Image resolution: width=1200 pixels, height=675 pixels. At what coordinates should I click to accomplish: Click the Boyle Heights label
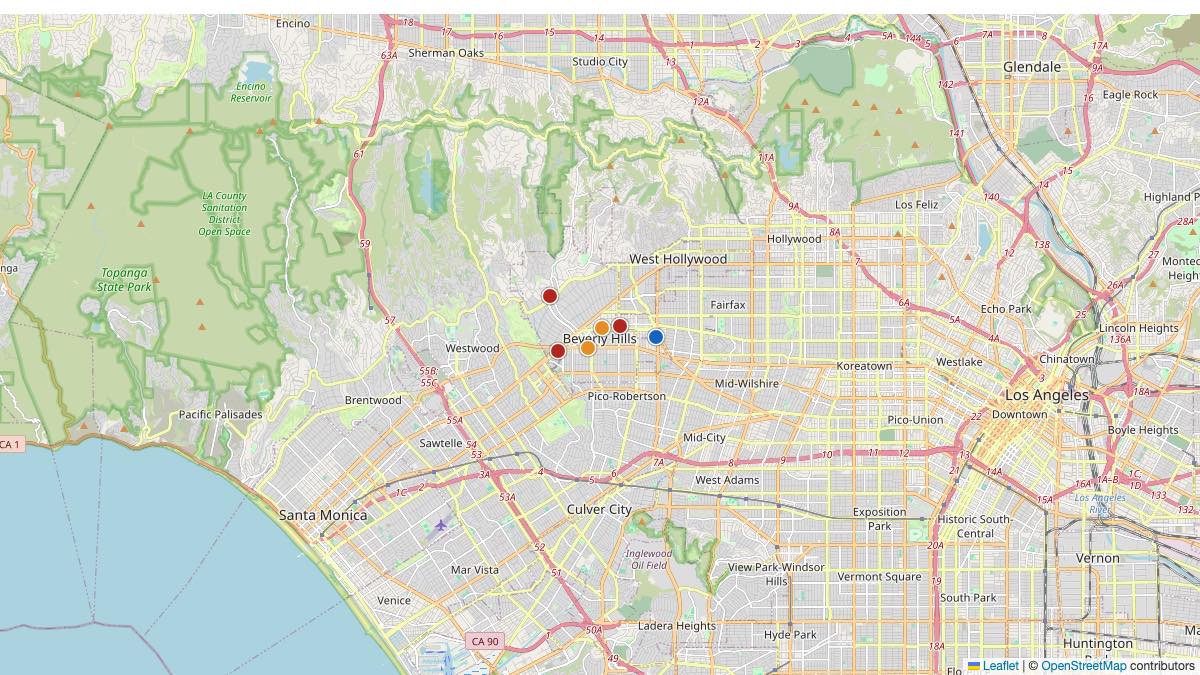(1143, 430)
